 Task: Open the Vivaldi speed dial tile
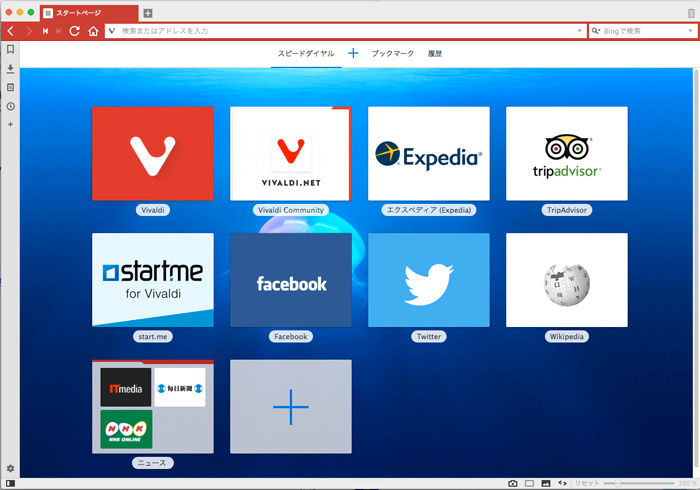(x=153, y=154)
